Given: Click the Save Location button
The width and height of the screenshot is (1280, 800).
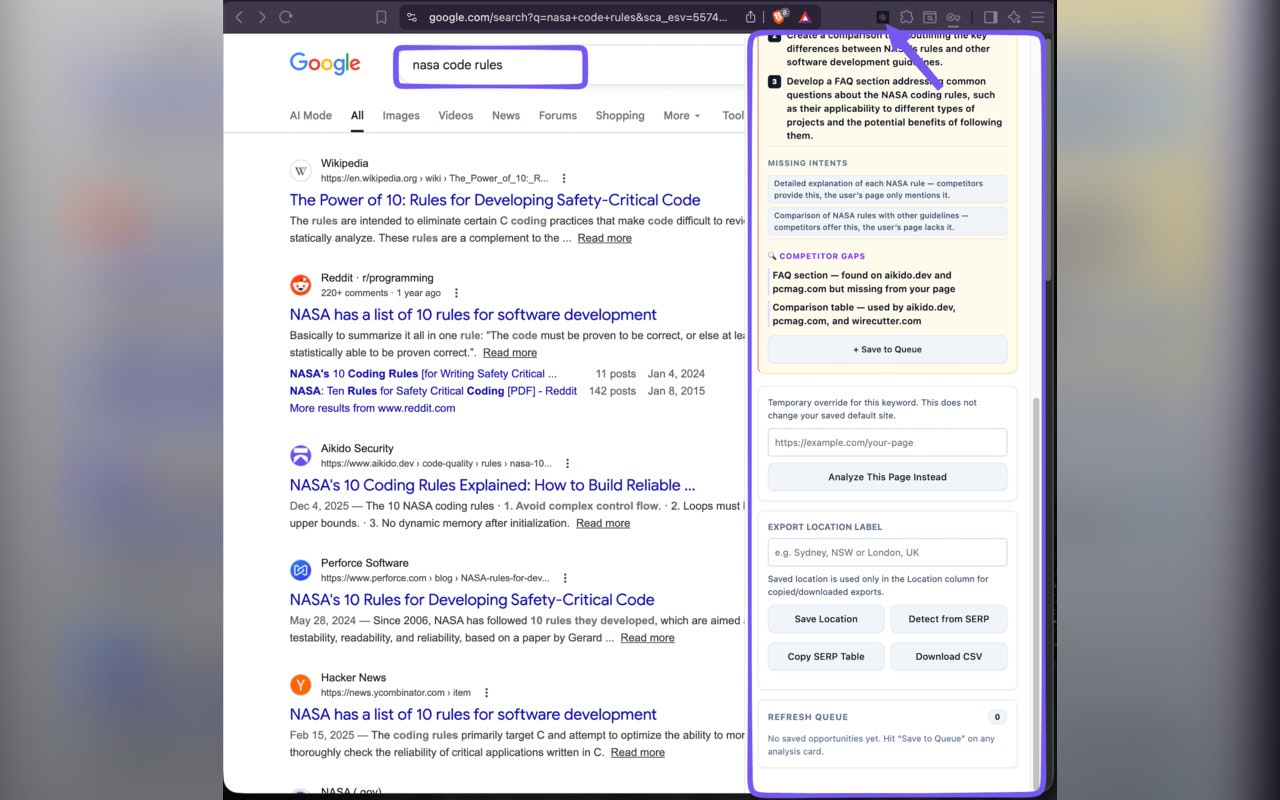Looking at the screenshot, I should coord(826,619).
